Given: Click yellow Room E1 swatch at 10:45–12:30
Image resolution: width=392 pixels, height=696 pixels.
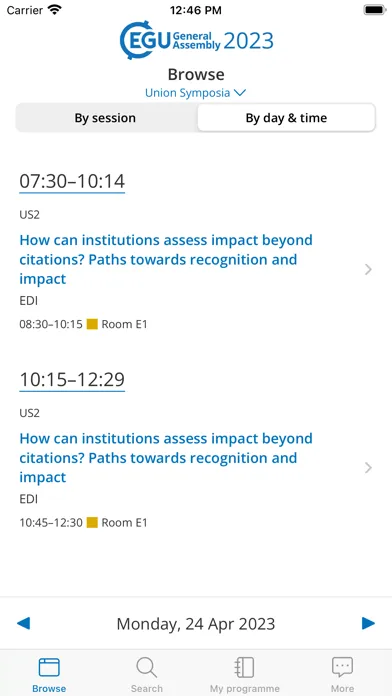Looking at the screenshot, I should [92, 522].
